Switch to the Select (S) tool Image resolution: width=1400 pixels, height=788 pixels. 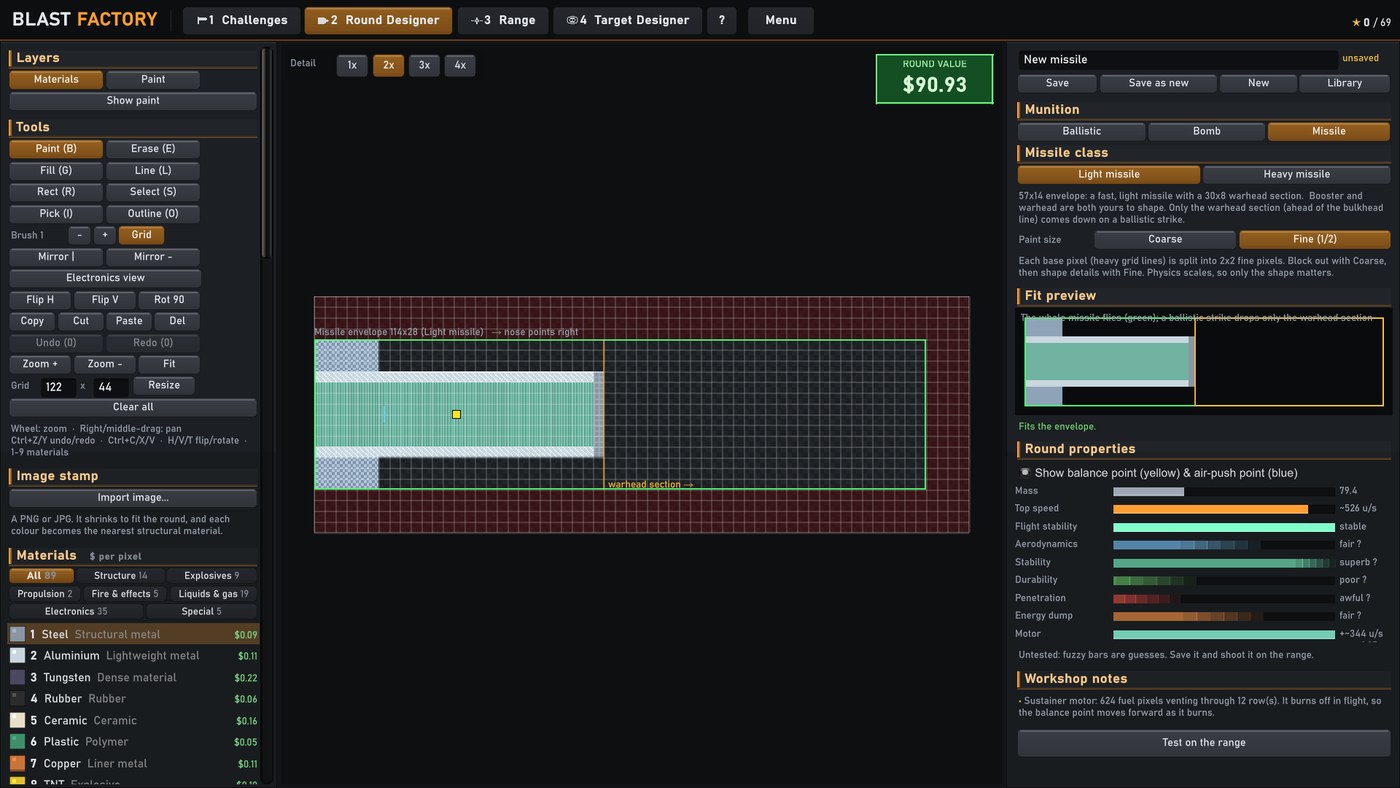[153, 192]
